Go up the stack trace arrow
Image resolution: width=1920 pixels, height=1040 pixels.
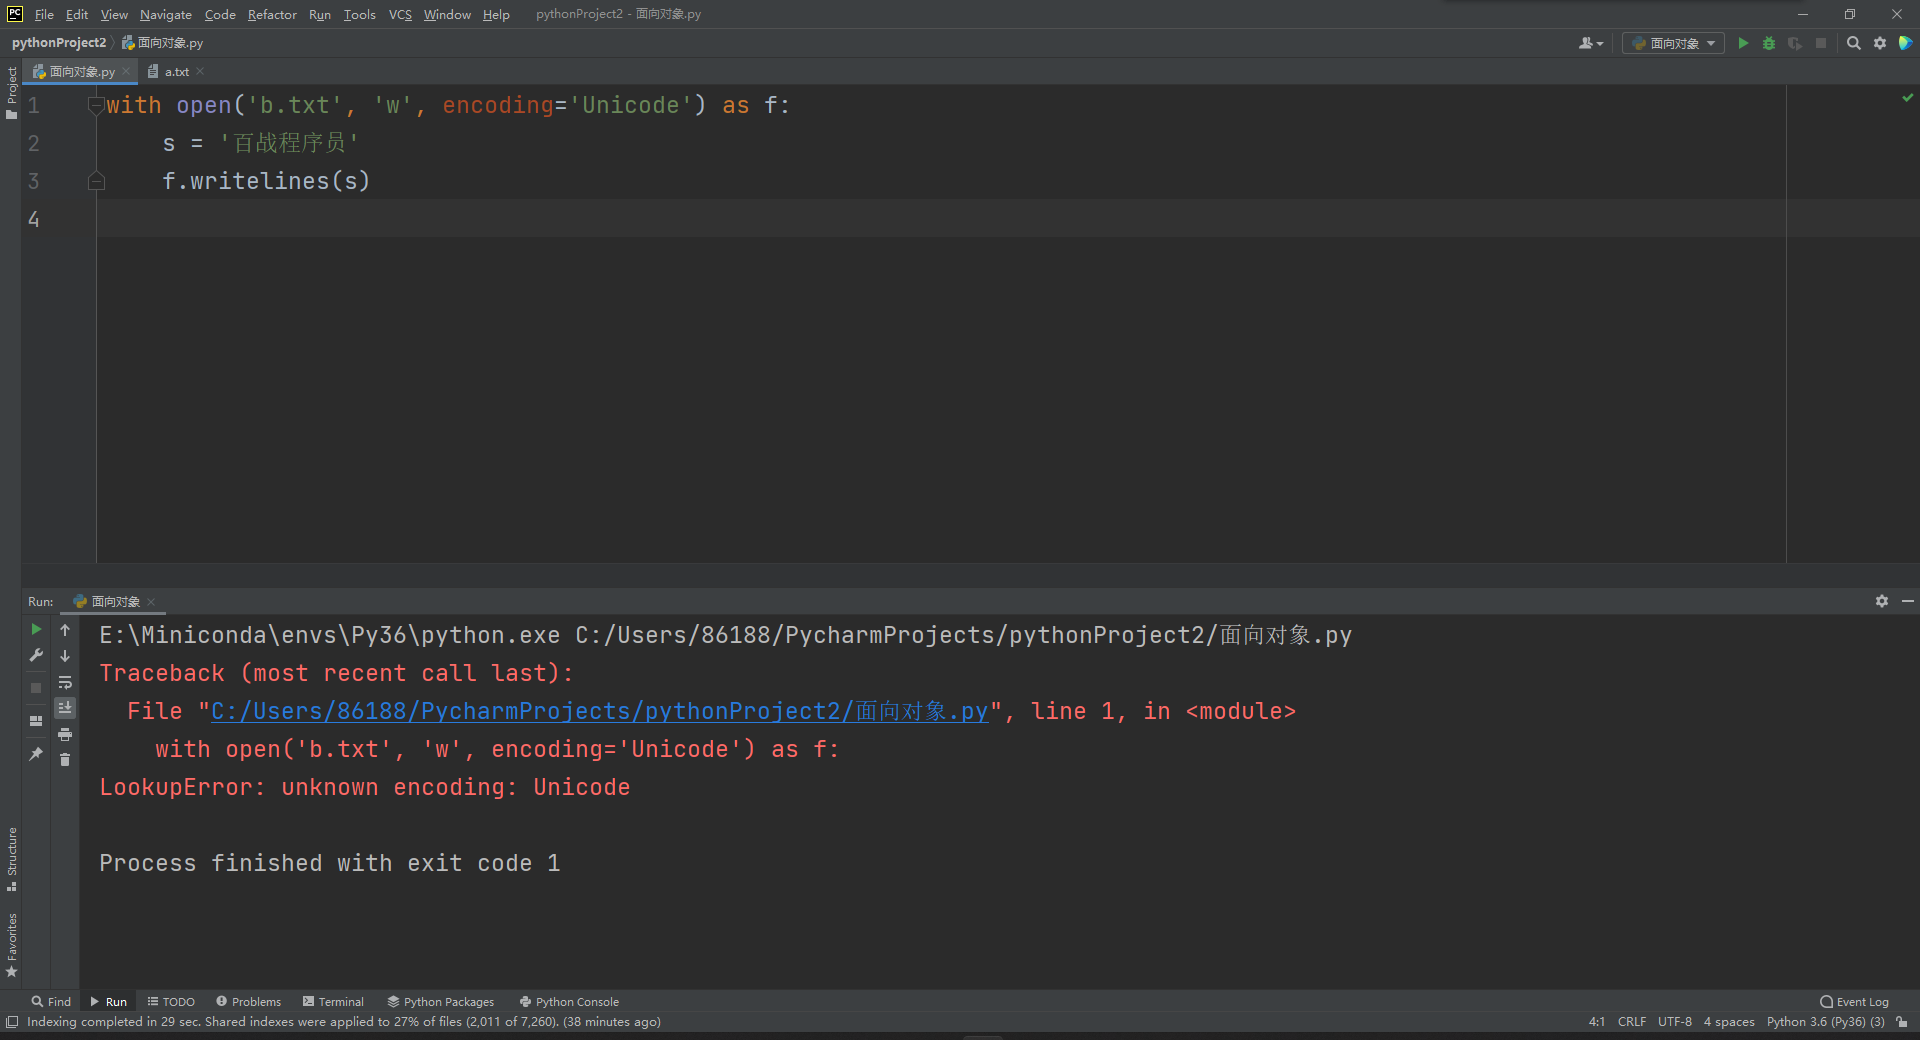click(65, 630)
